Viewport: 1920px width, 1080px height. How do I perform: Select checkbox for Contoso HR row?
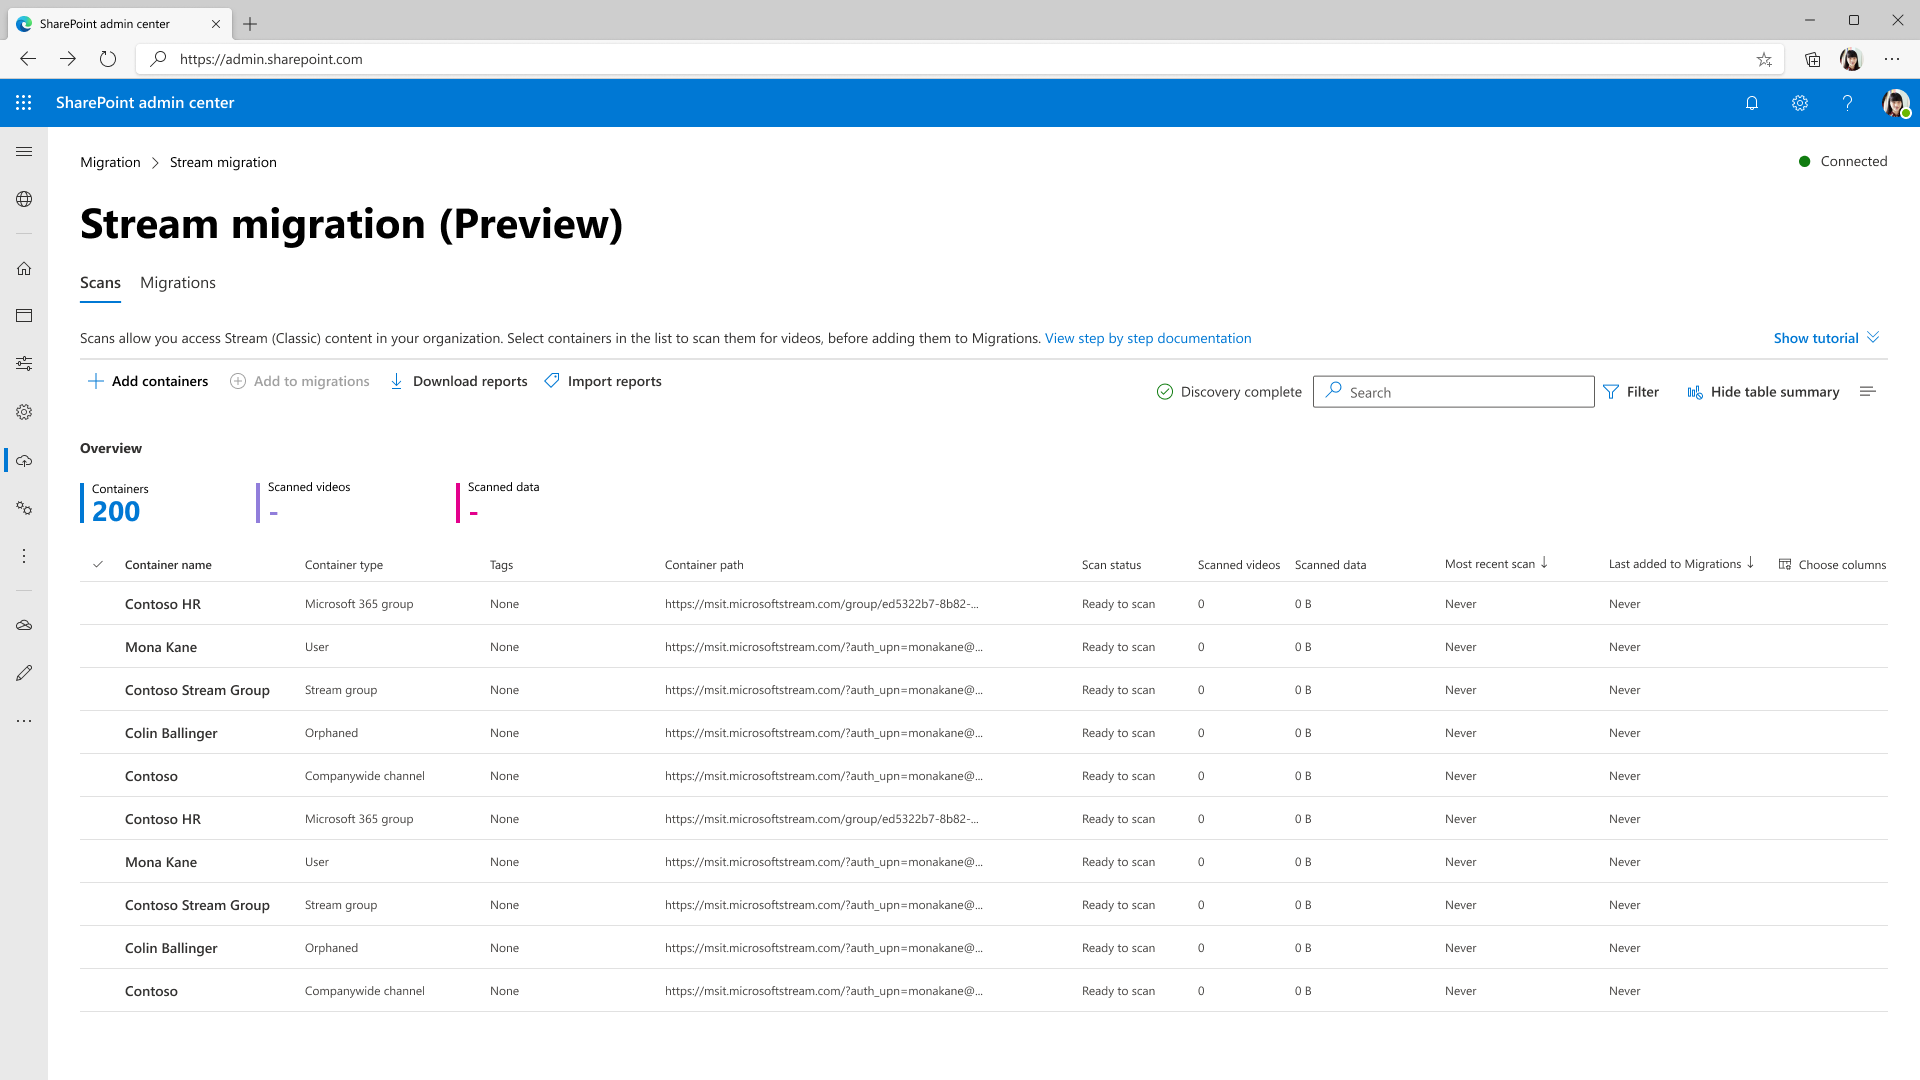pyautogui.click(x=99, y=603)
